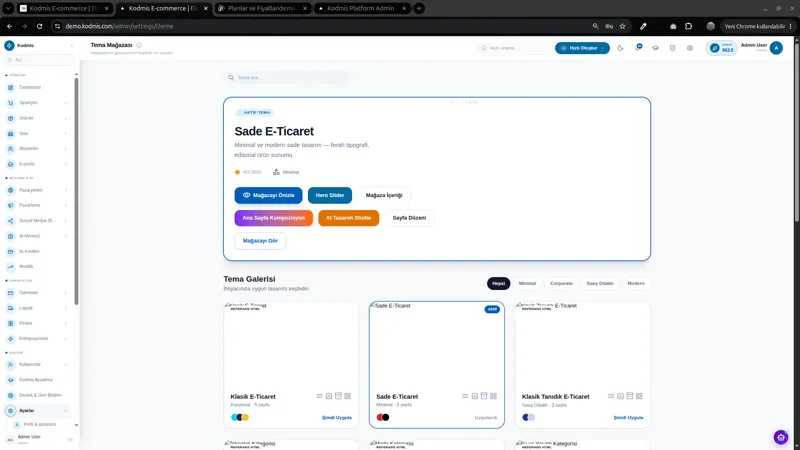Switch to Planlar ve Fiyatlandırma browser tab
The image size is (800, 450).
[262, 8]
